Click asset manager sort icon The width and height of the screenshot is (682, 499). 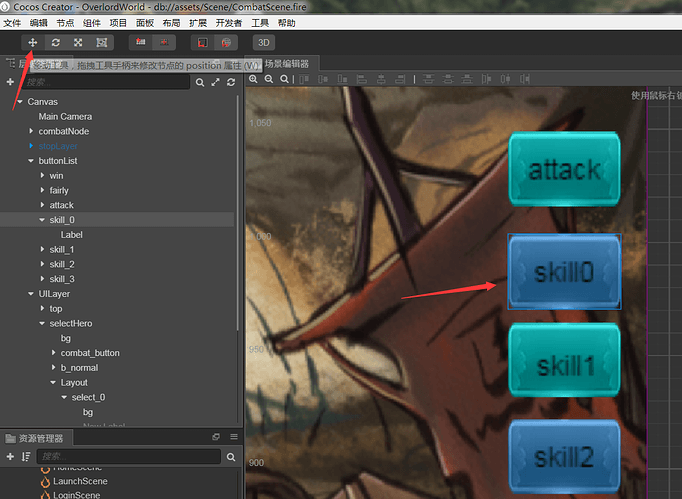[x=26, y=456]
